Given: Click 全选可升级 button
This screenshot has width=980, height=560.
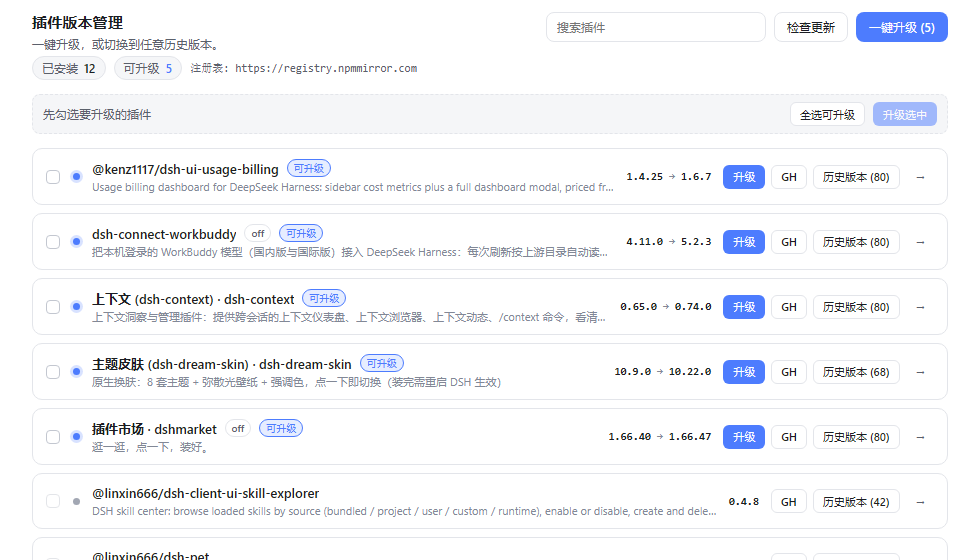Looking at the screenshot, I should 828,114.
